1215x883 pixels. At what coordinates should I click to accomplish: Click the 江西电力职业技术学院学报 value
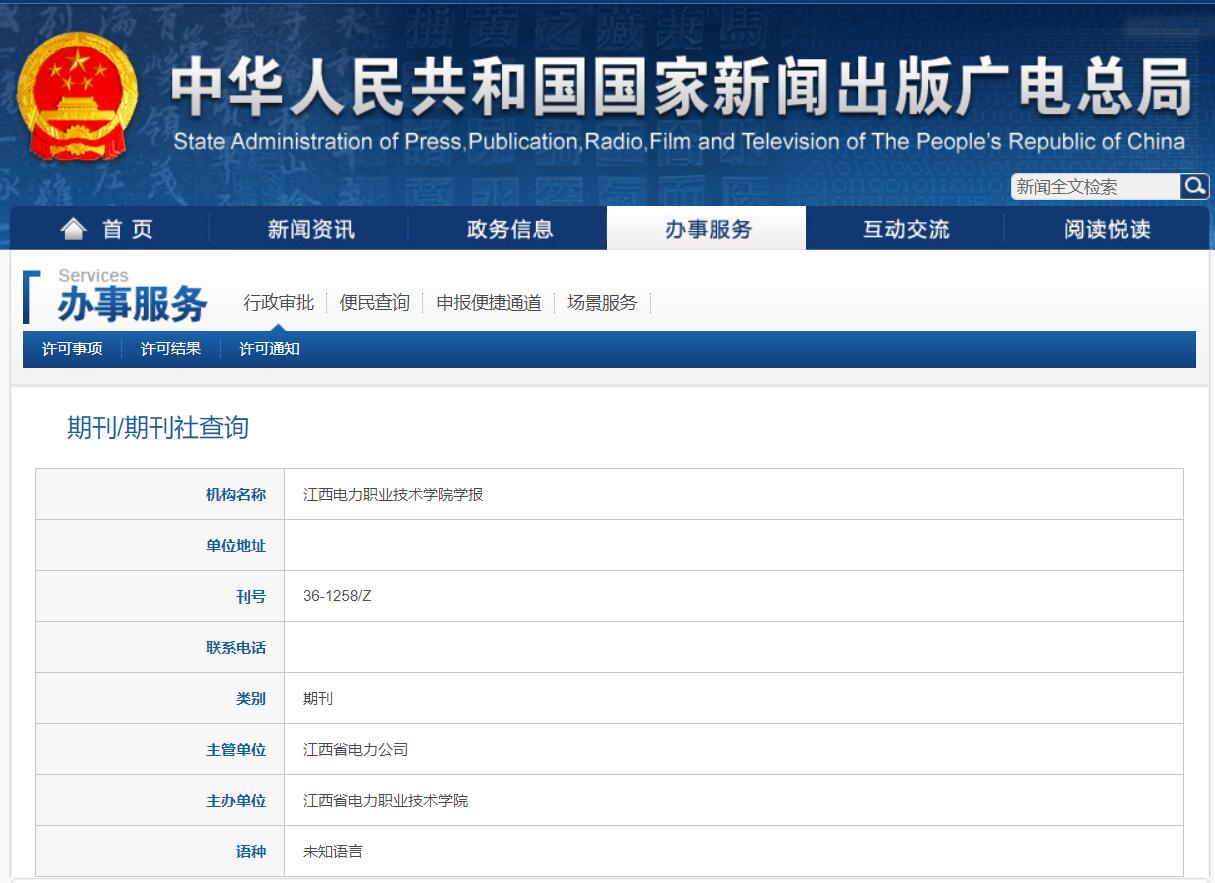[x=393, y=494]
